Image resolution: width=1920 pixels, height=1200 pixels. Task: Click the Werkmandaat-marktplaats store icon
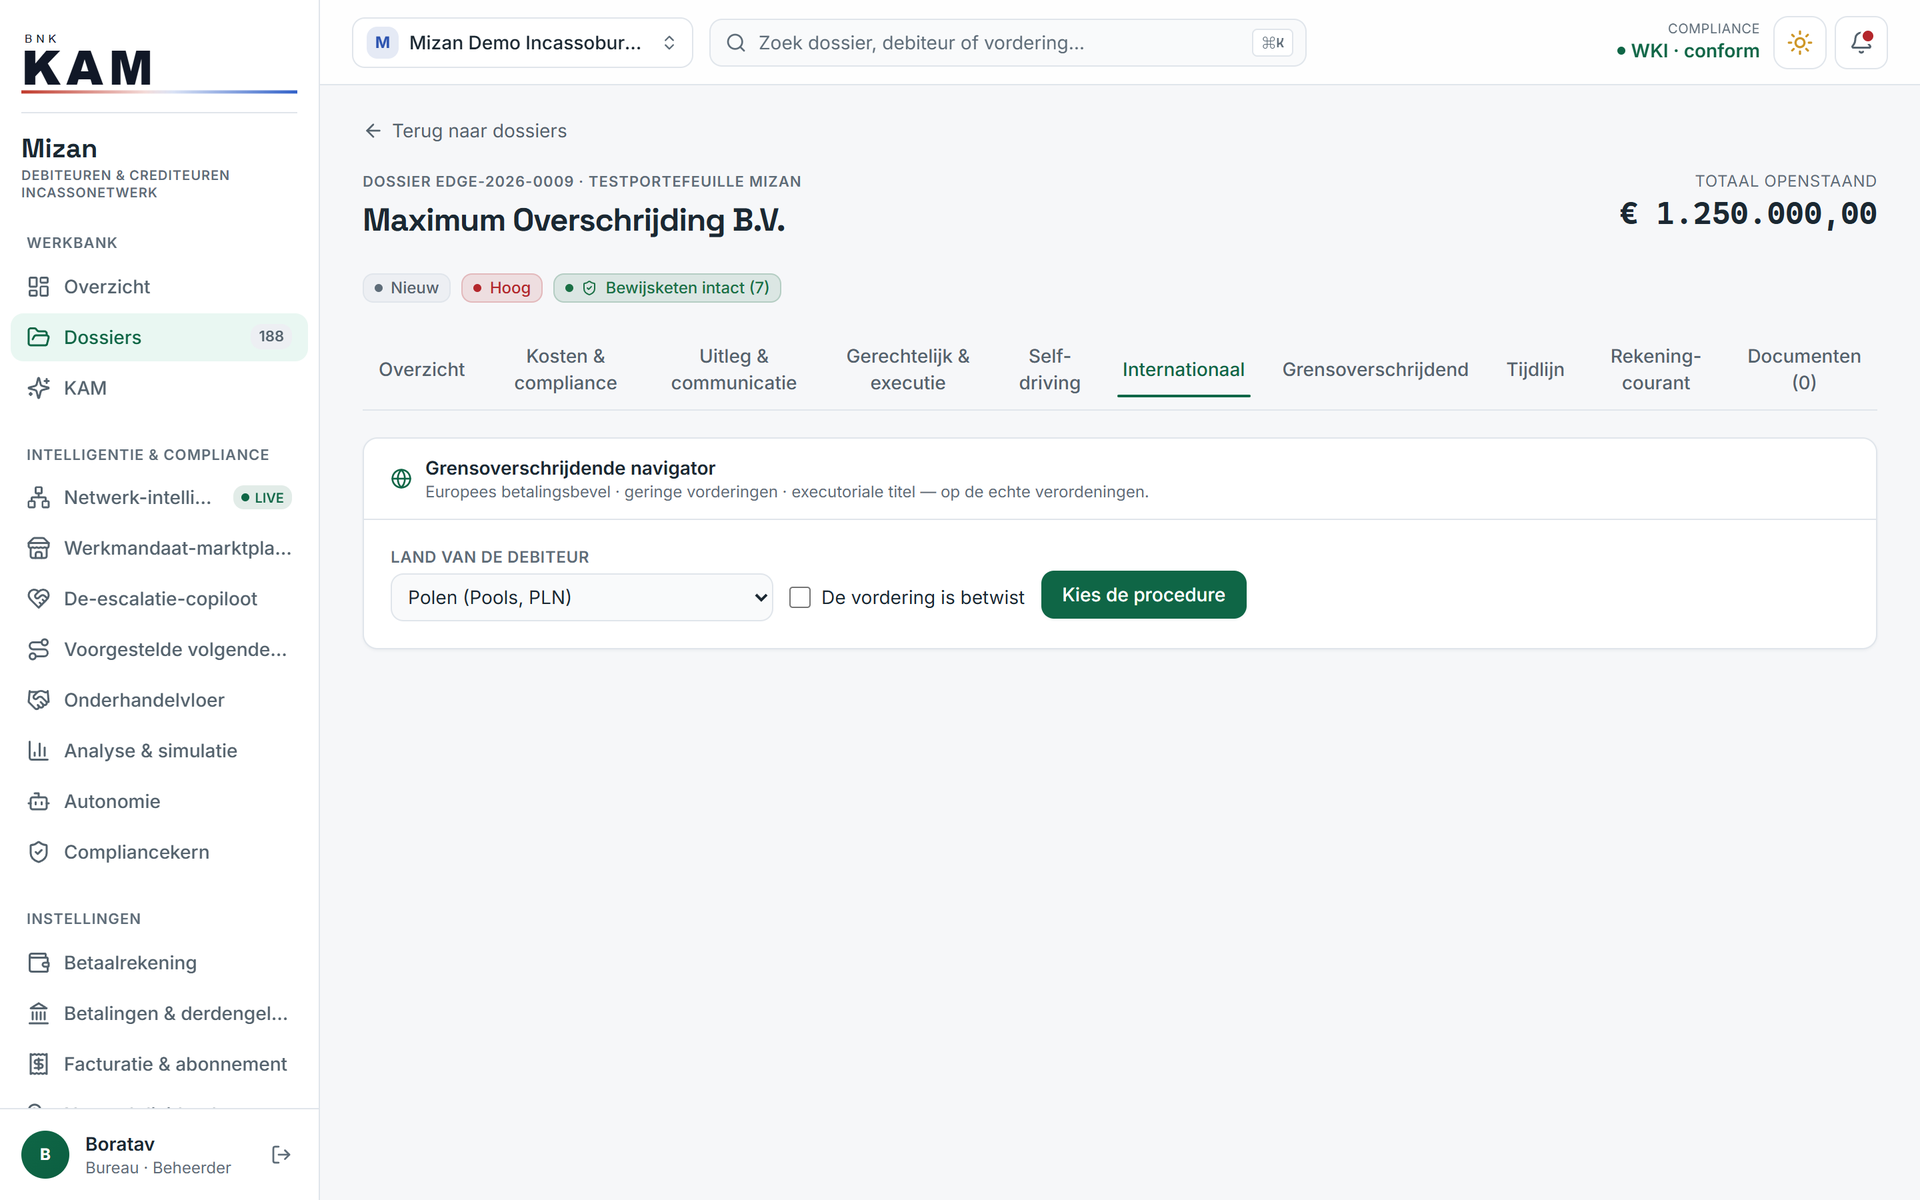coord(38,548)
